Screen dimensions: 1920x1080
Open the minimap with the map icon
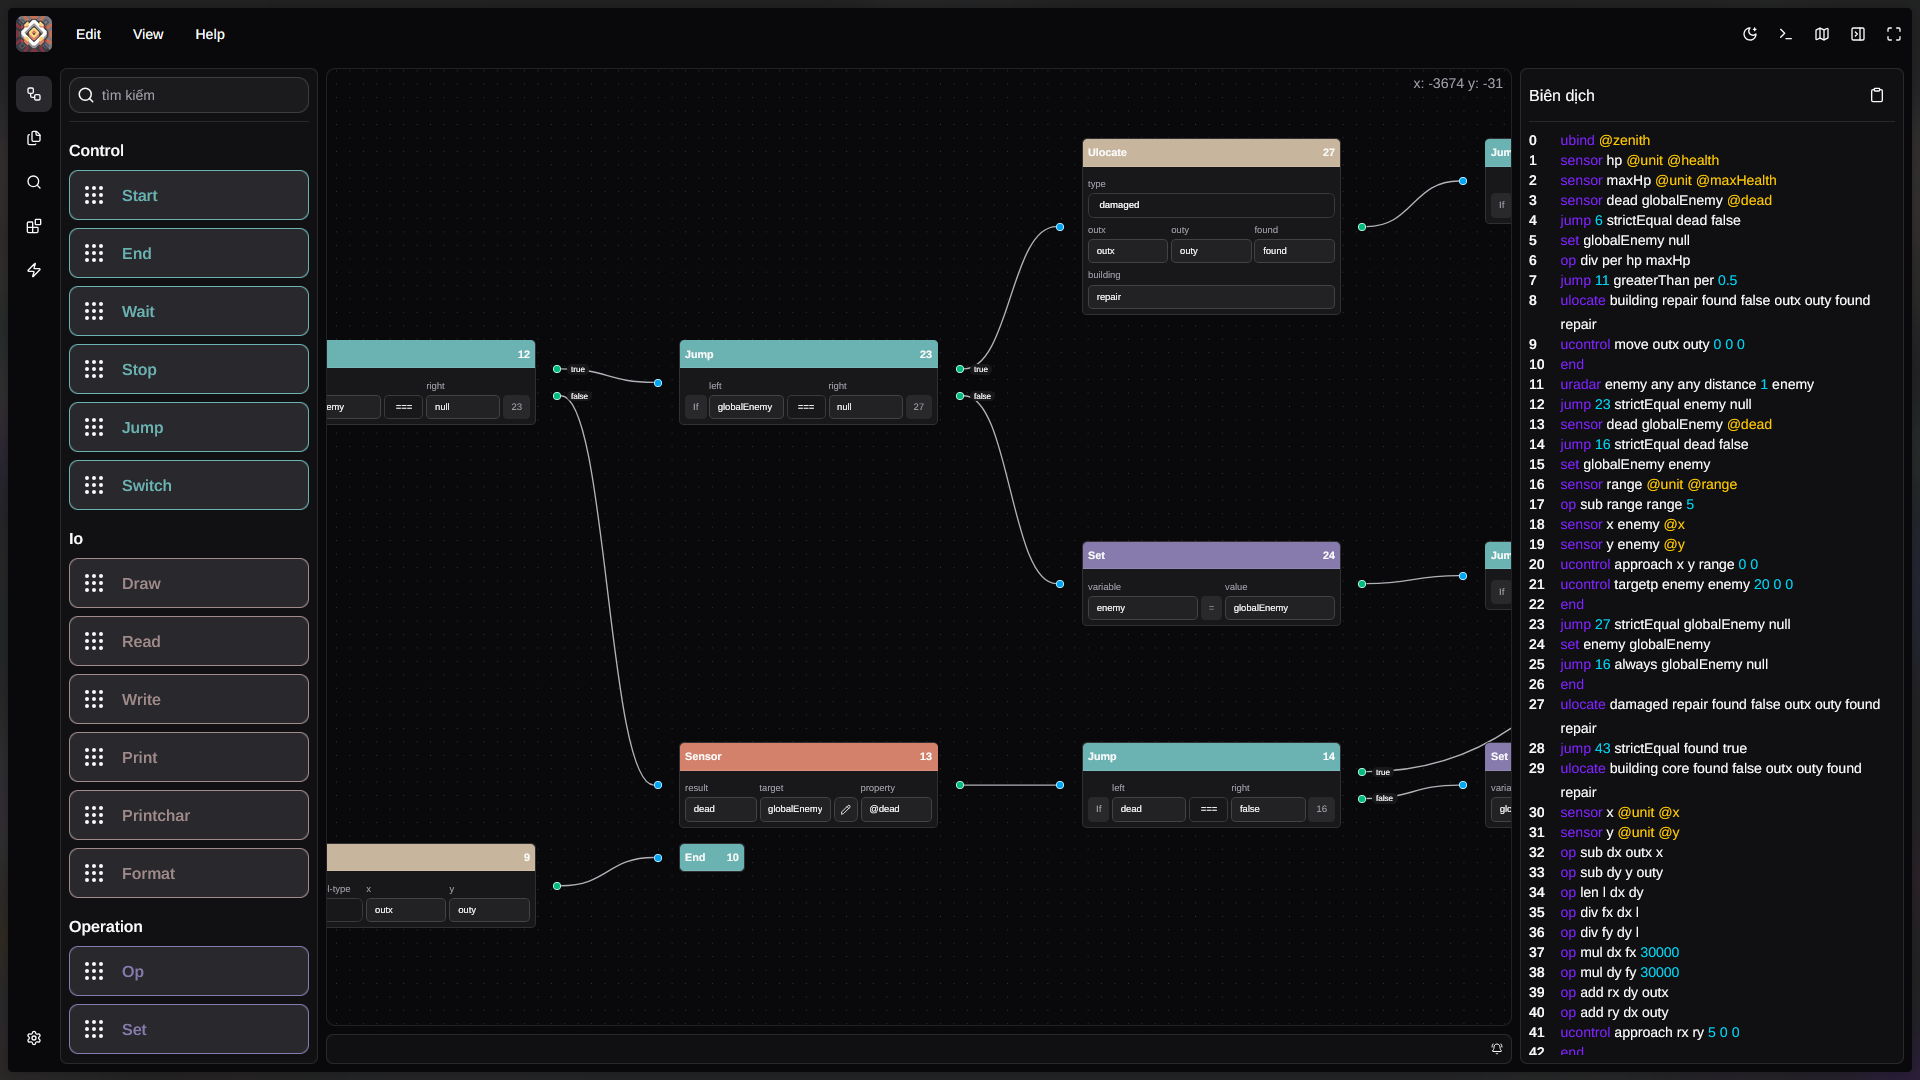1822,33
